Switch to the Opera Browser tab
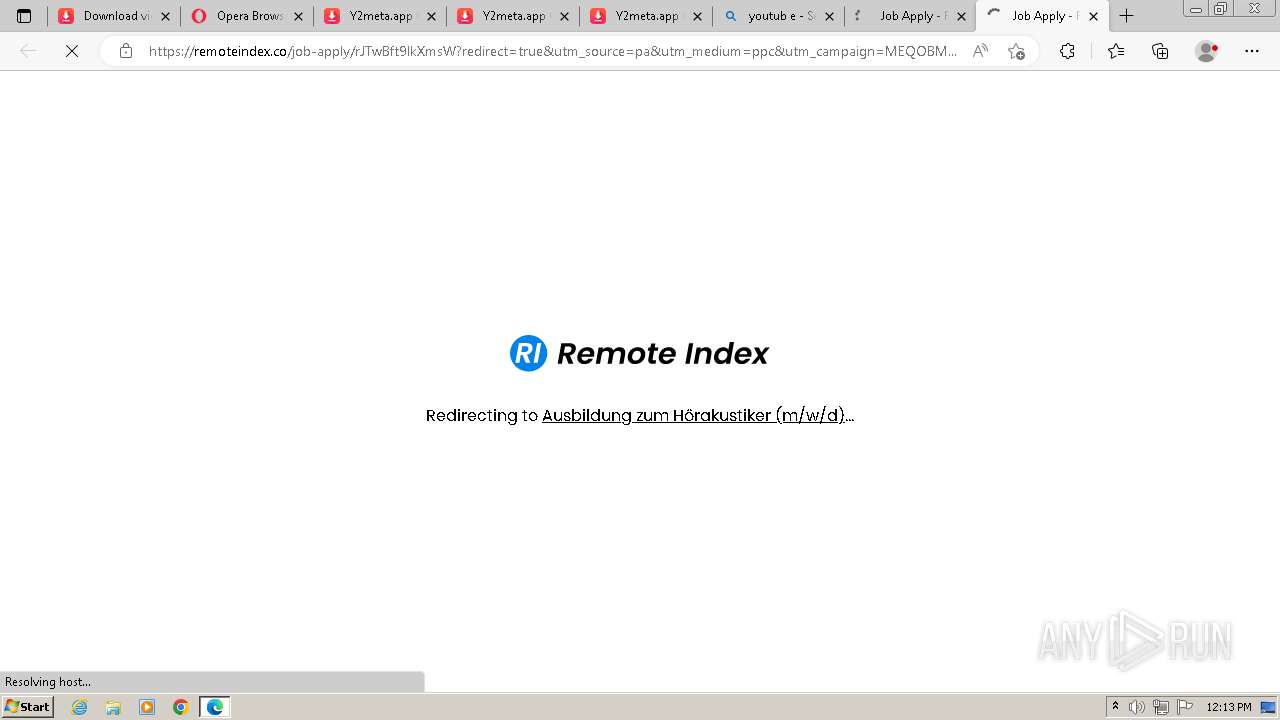The image size is (1280, 720). point(247,16)
